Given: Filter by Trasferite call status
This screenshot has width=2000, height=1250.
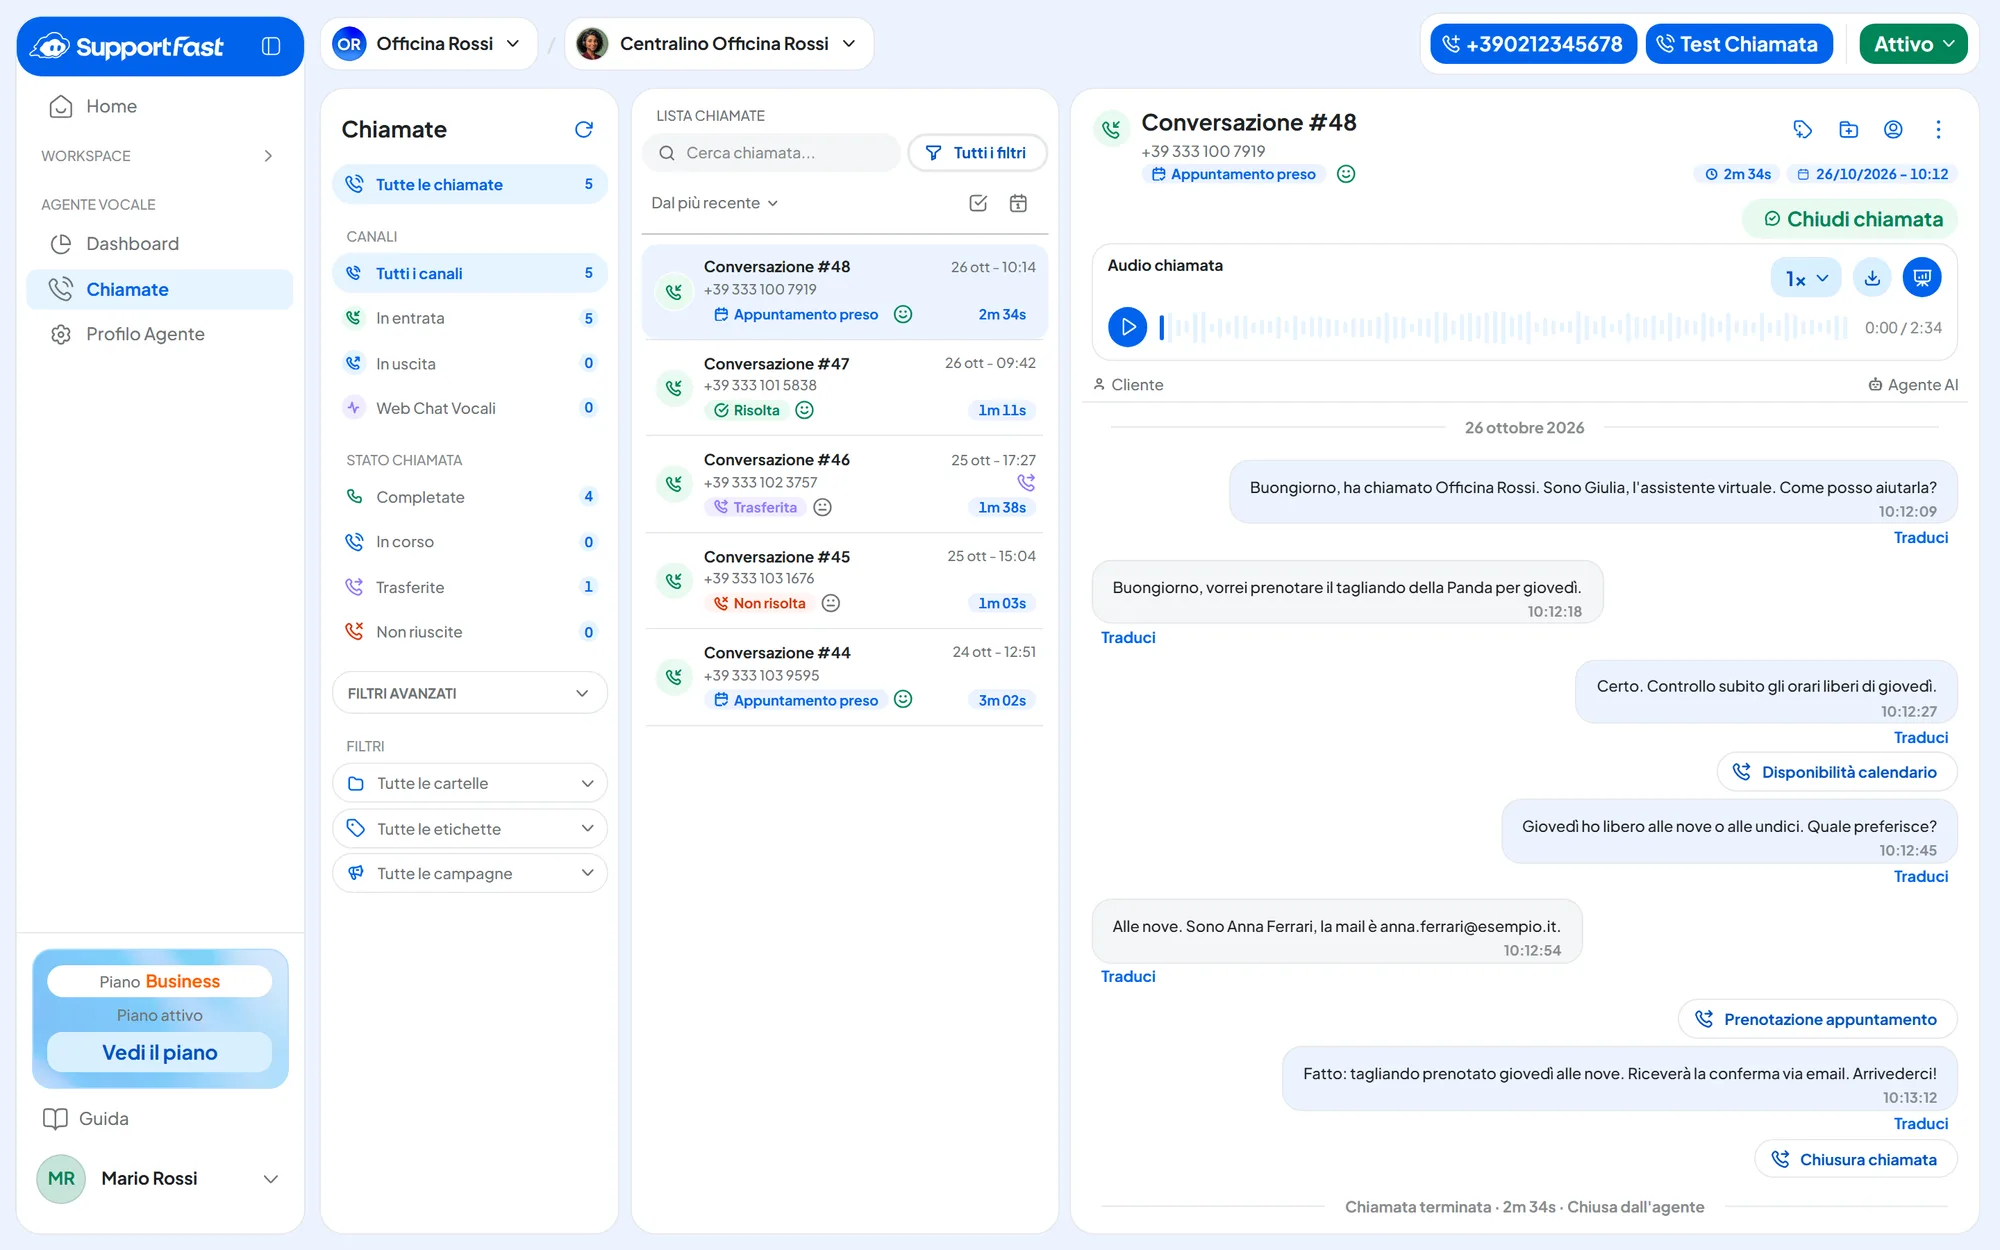Looking at the screenshot, I should pos(469,587).
